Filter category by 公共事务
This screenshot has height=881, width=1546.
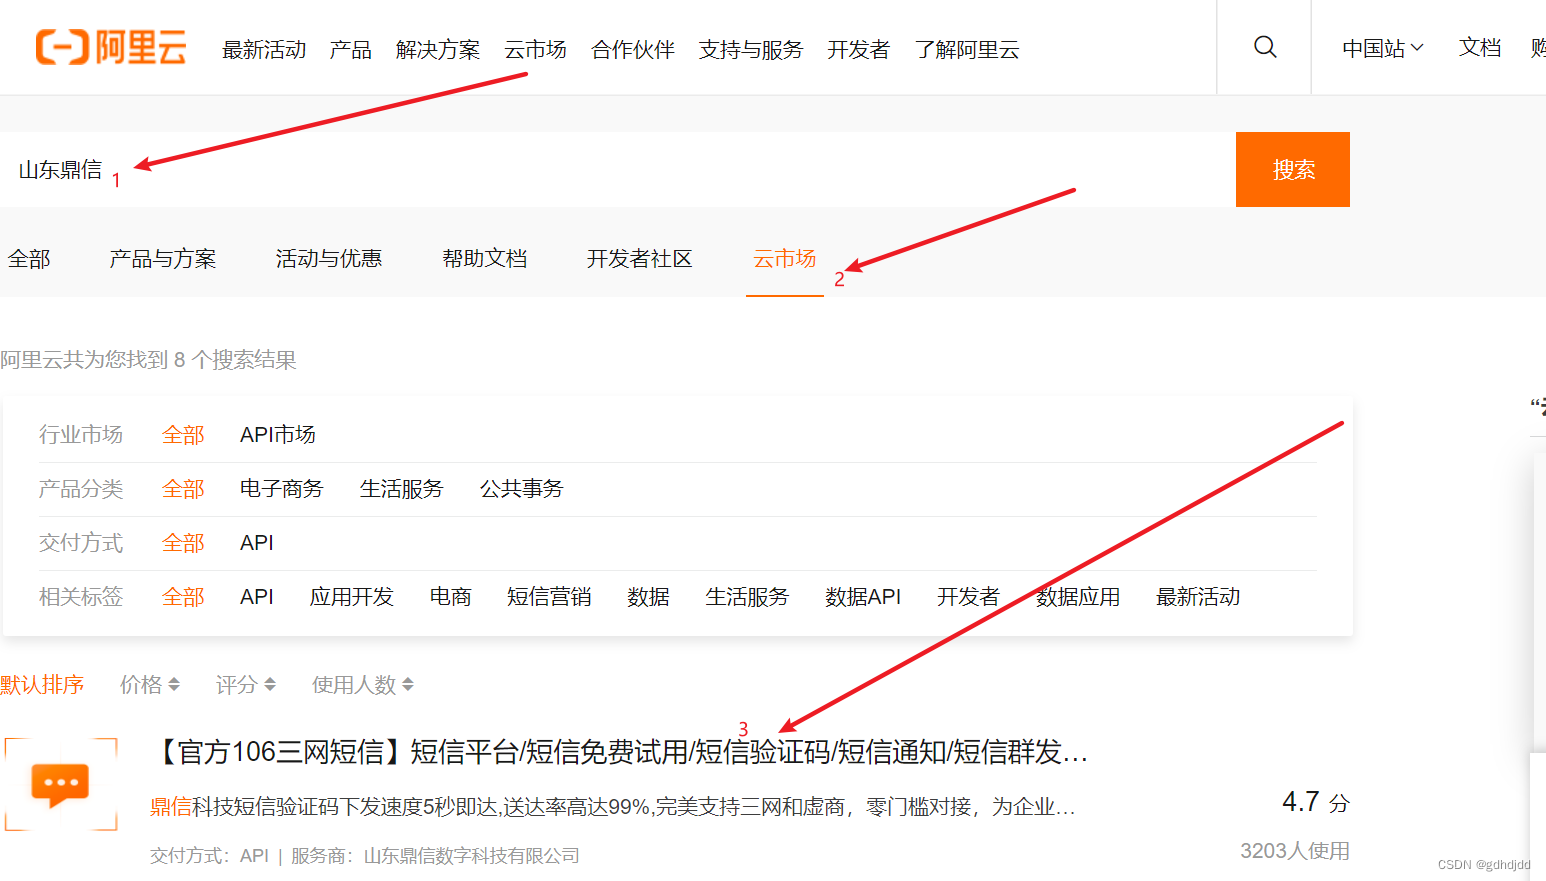(x=522, y=489)
